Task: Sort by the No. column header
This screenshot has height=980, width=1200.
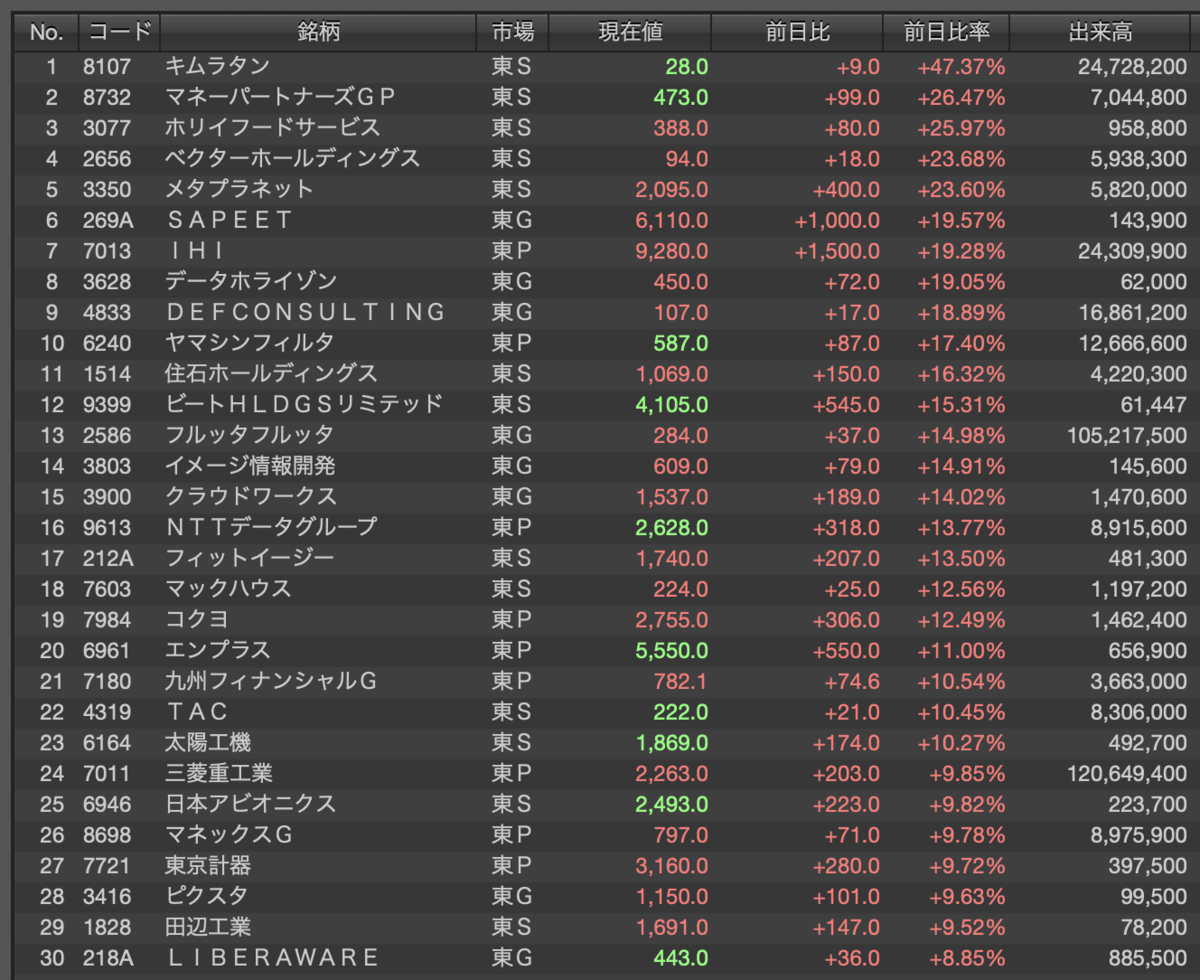Action: 46,32
